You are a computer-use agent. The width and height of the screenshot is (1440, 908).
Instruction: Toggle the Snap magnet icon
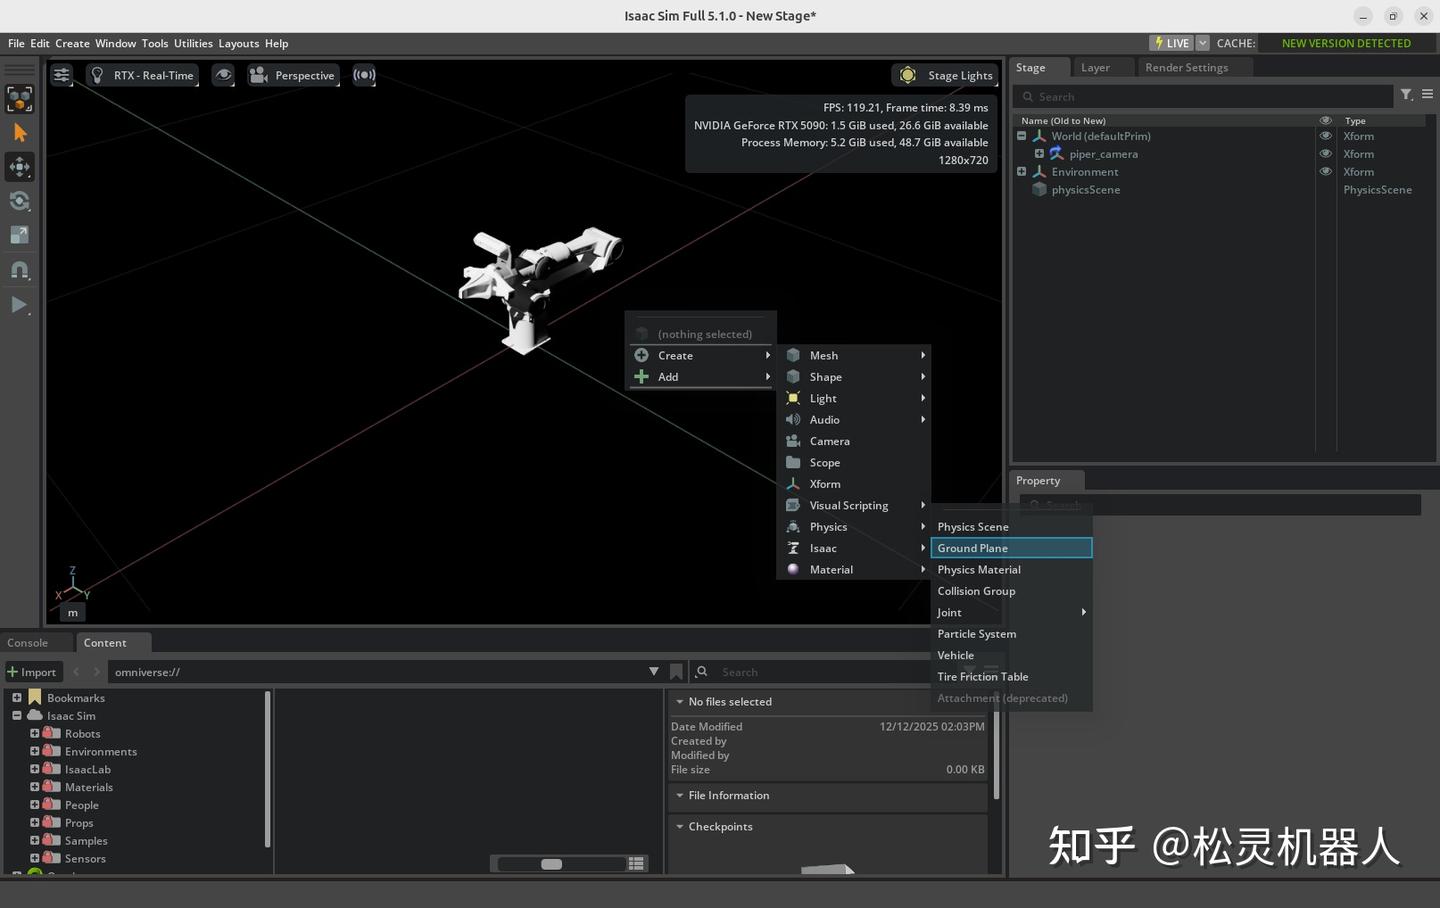point(20,270)
